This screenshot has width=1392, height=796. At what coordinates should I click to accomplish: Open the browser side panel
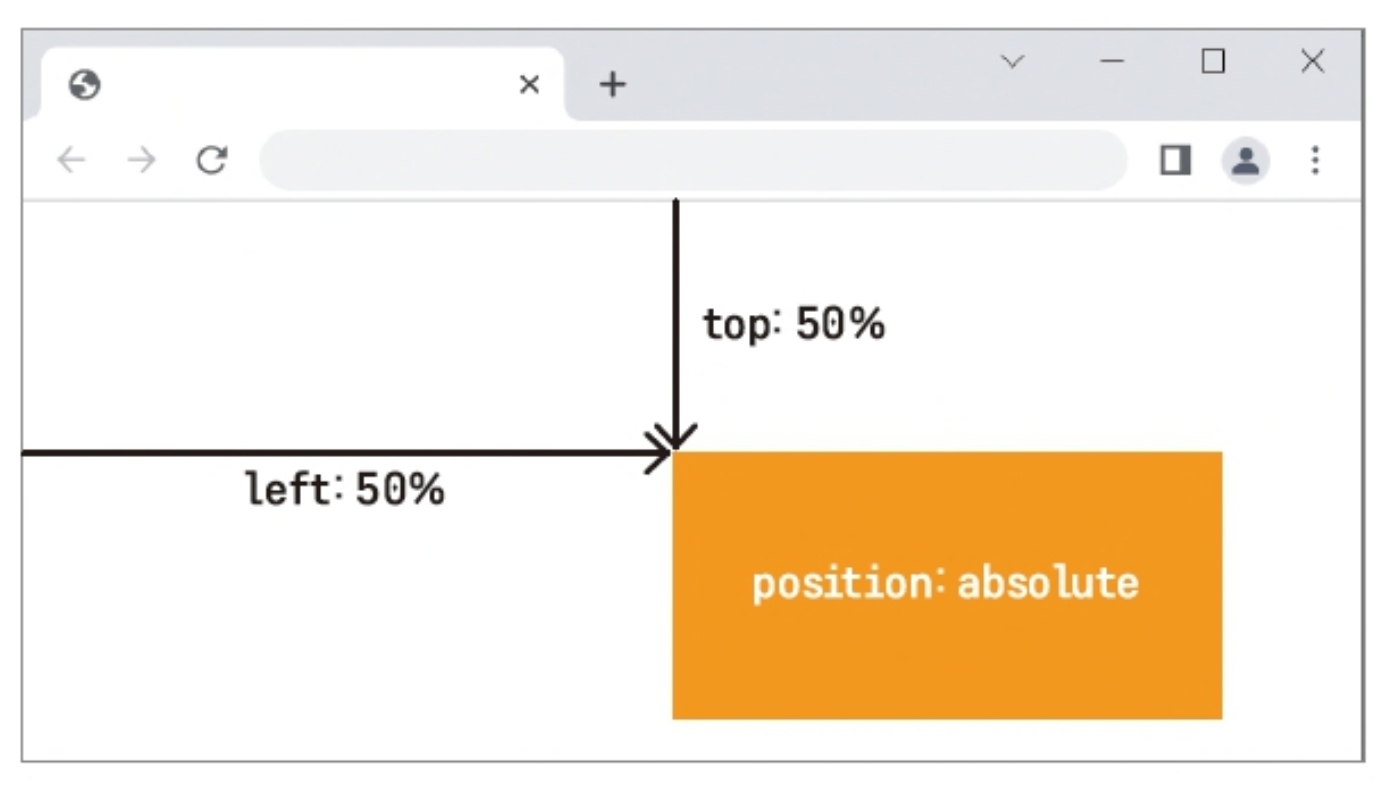point(1175,160)
